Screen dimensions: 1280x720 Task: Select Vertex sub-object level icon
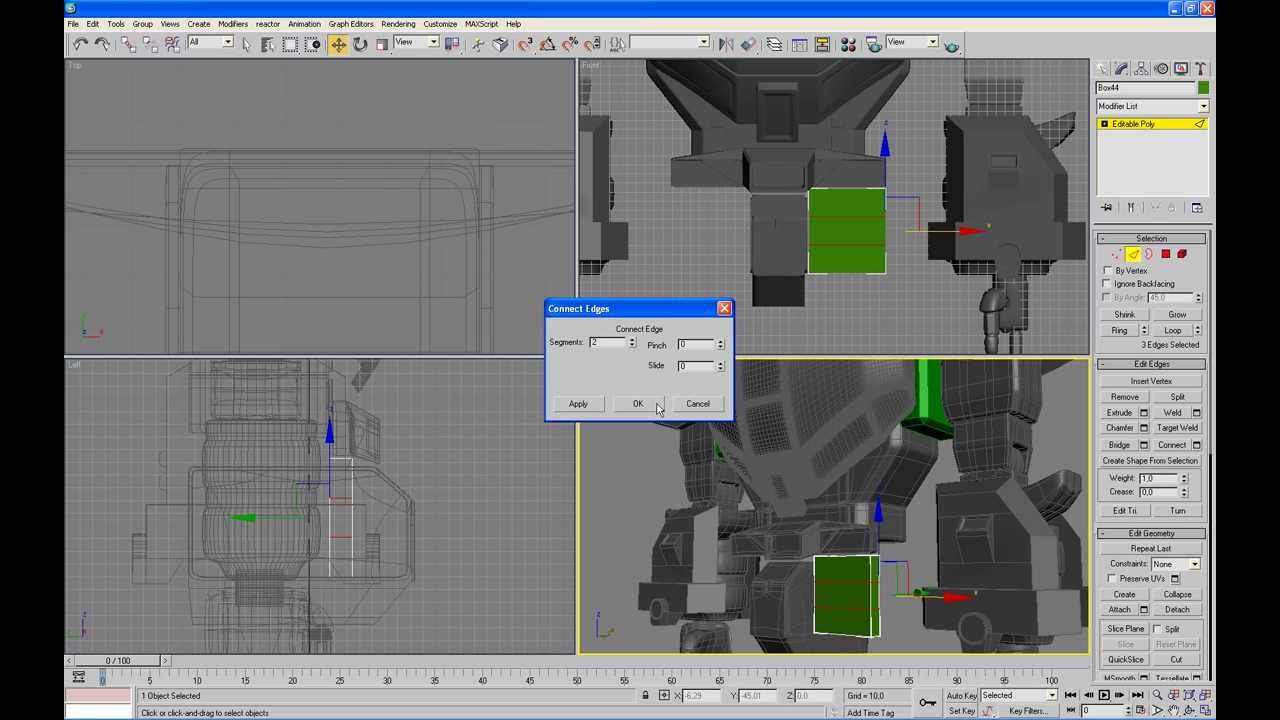point(1118,254)
